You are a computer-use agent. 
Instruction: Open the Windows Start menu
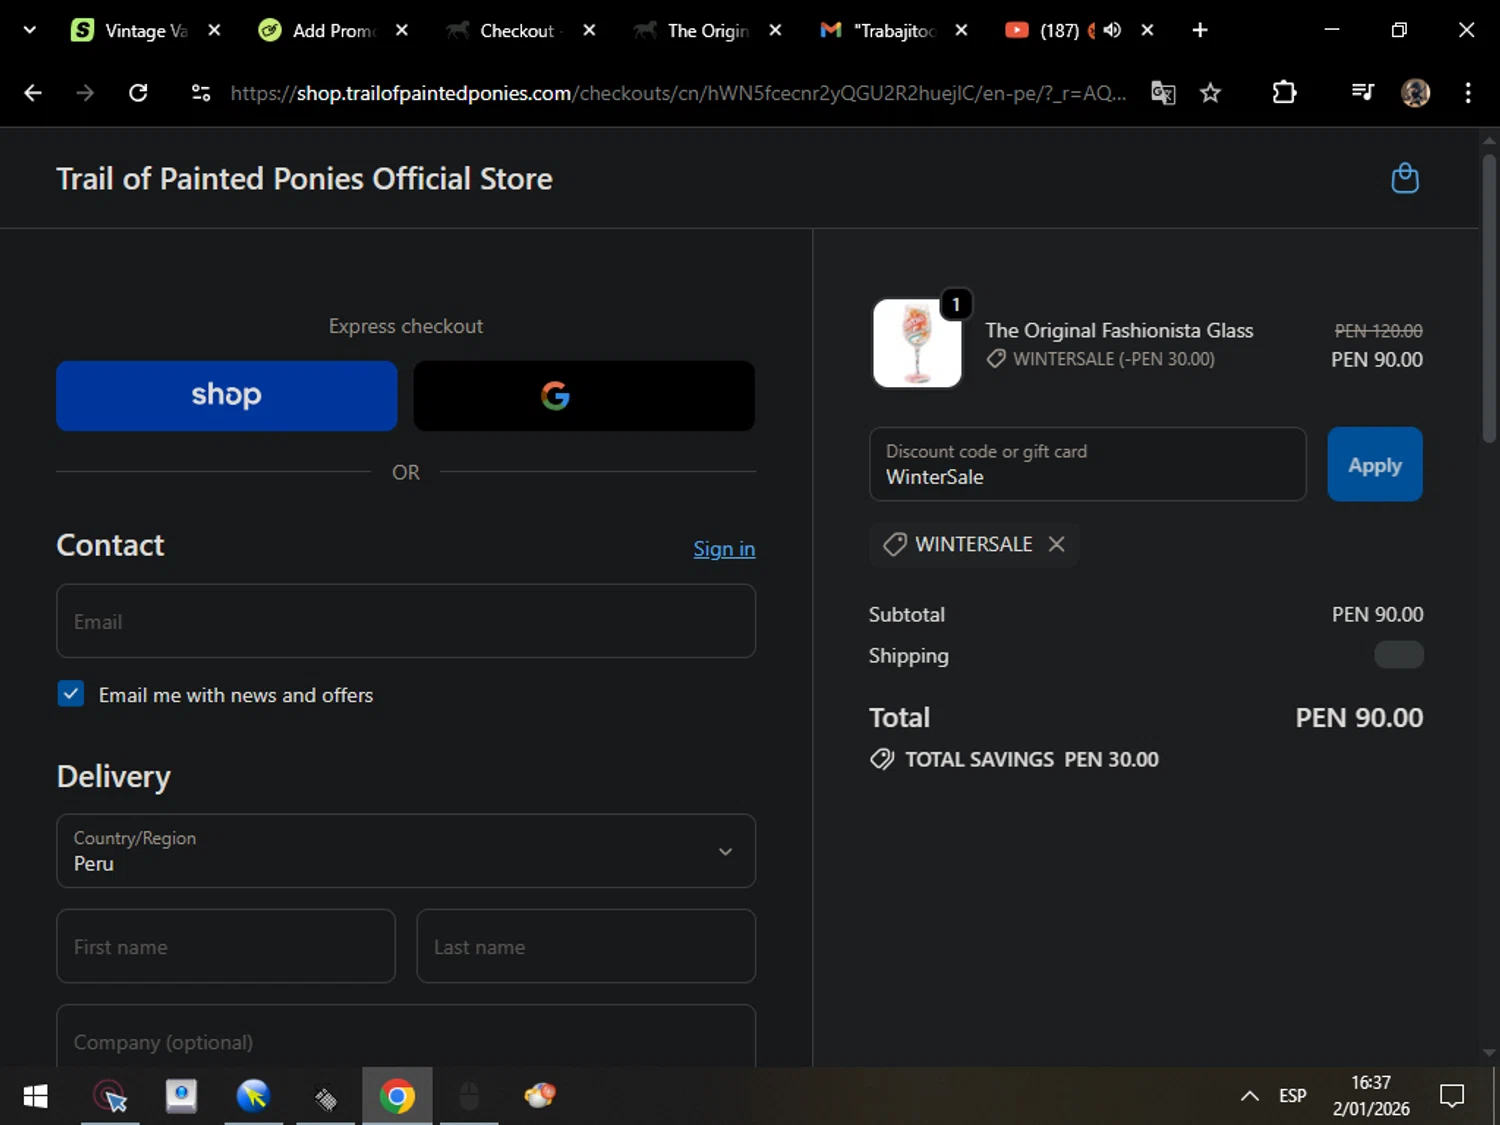tap(35, 1097)
